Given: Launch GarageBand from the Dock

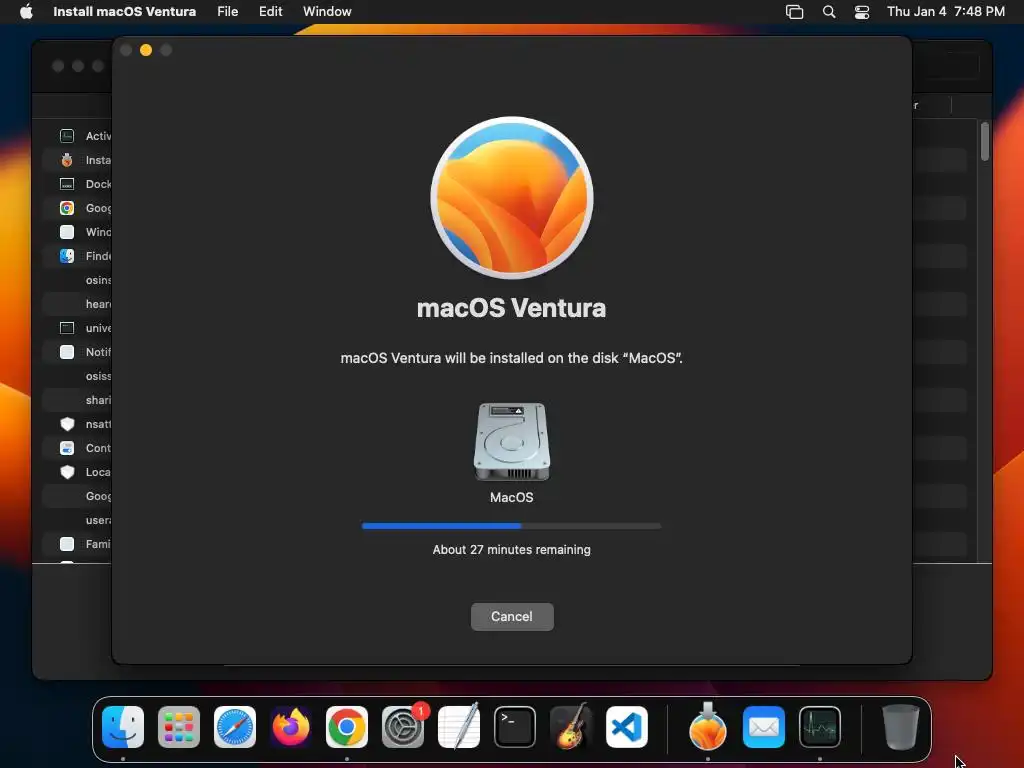Looking at the screenshot, I should pyautogui.click(x=571, y=727).
